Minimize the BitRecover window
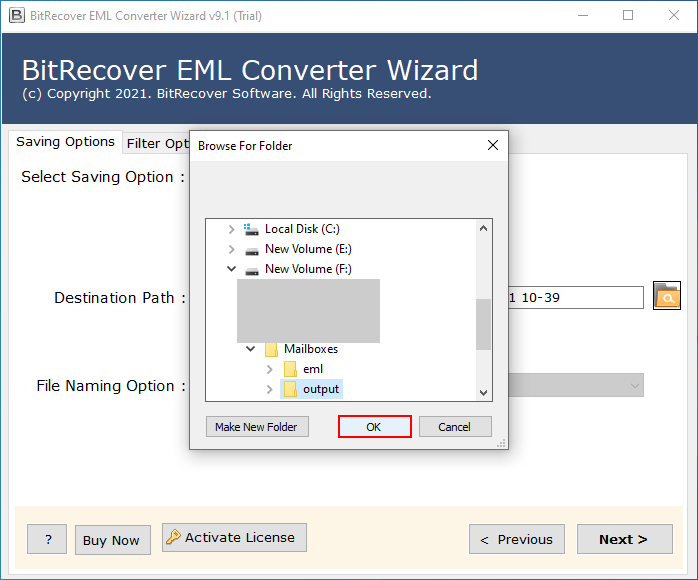 [583, 16]
